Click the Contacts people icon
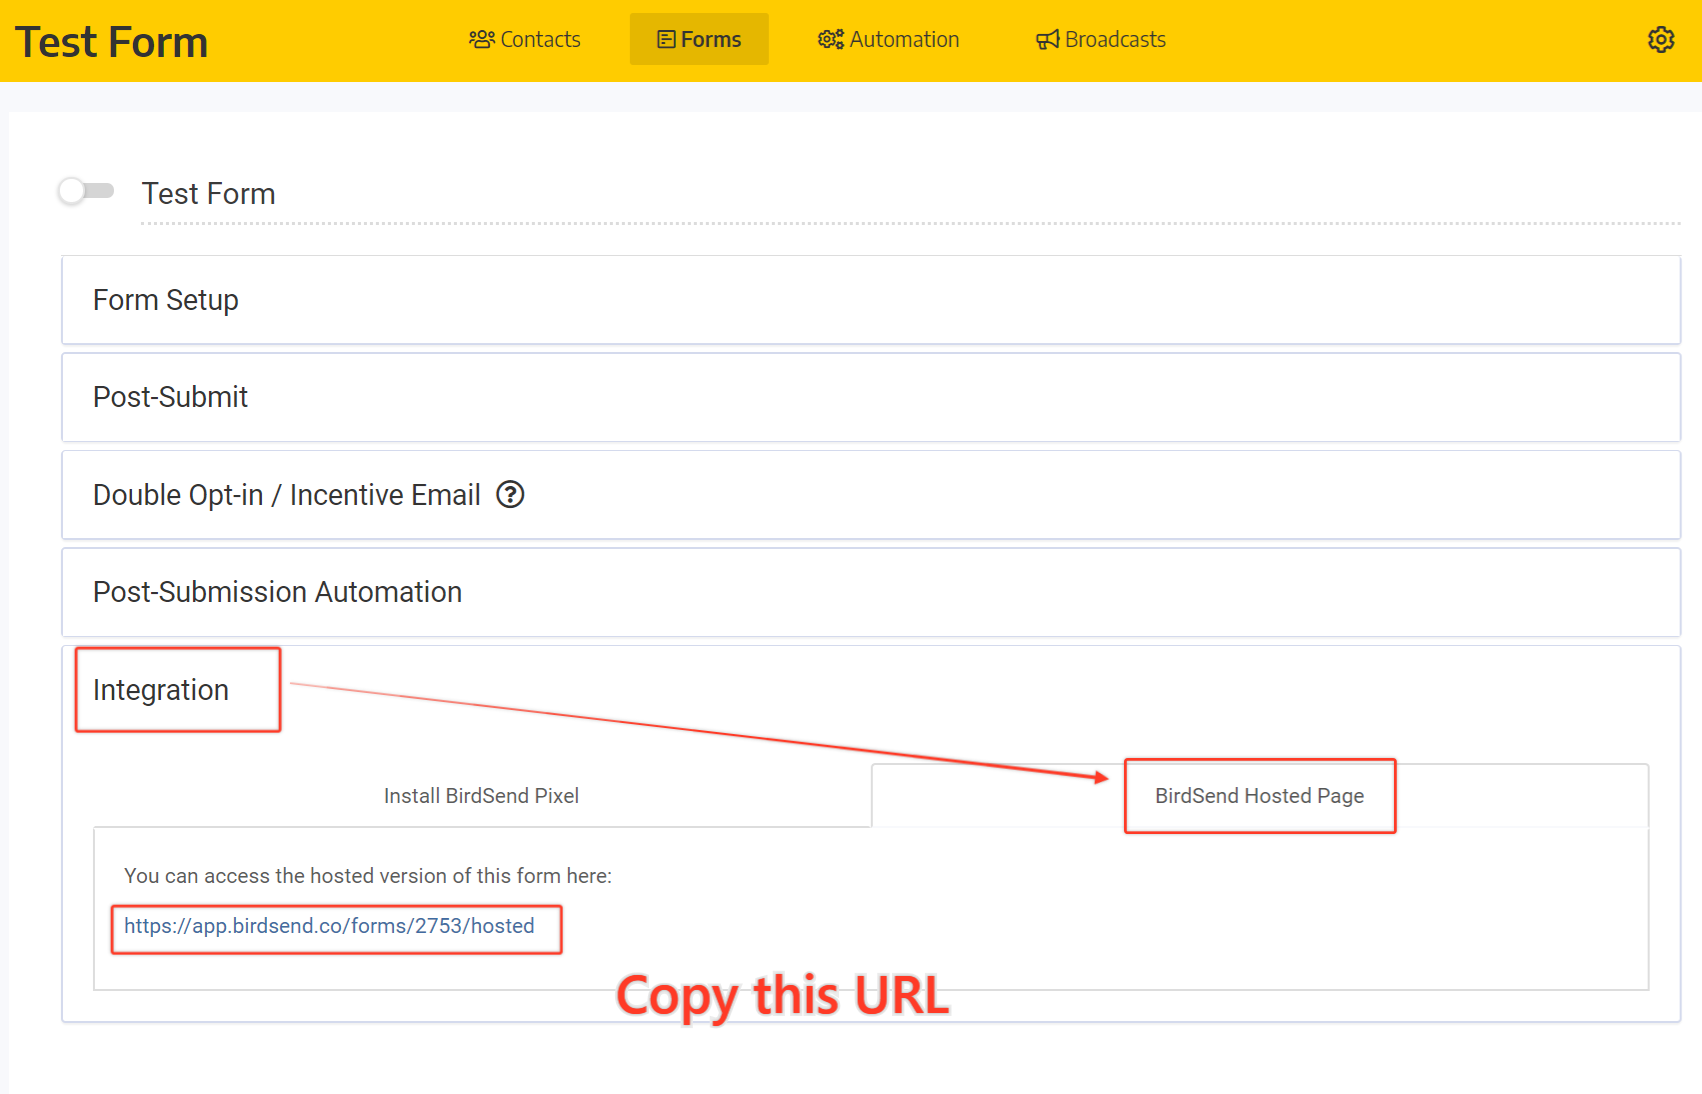1702x1094 pixels. tap(482, 39)
